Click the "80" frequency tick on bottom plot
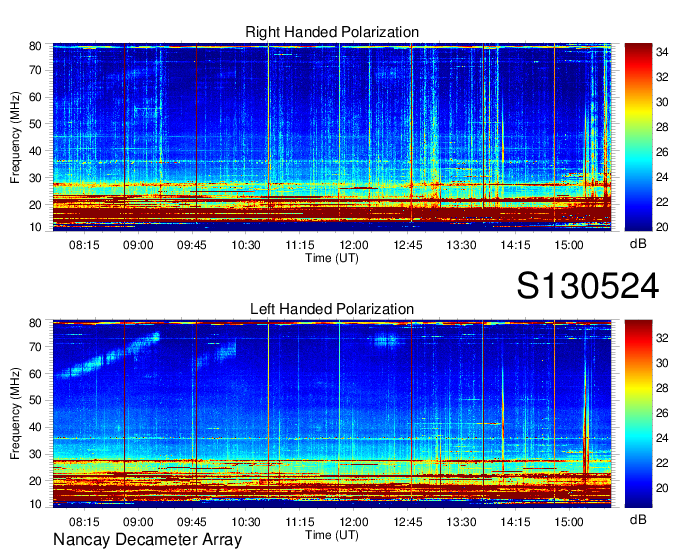 pyautogui.click(x=35, y=323)
